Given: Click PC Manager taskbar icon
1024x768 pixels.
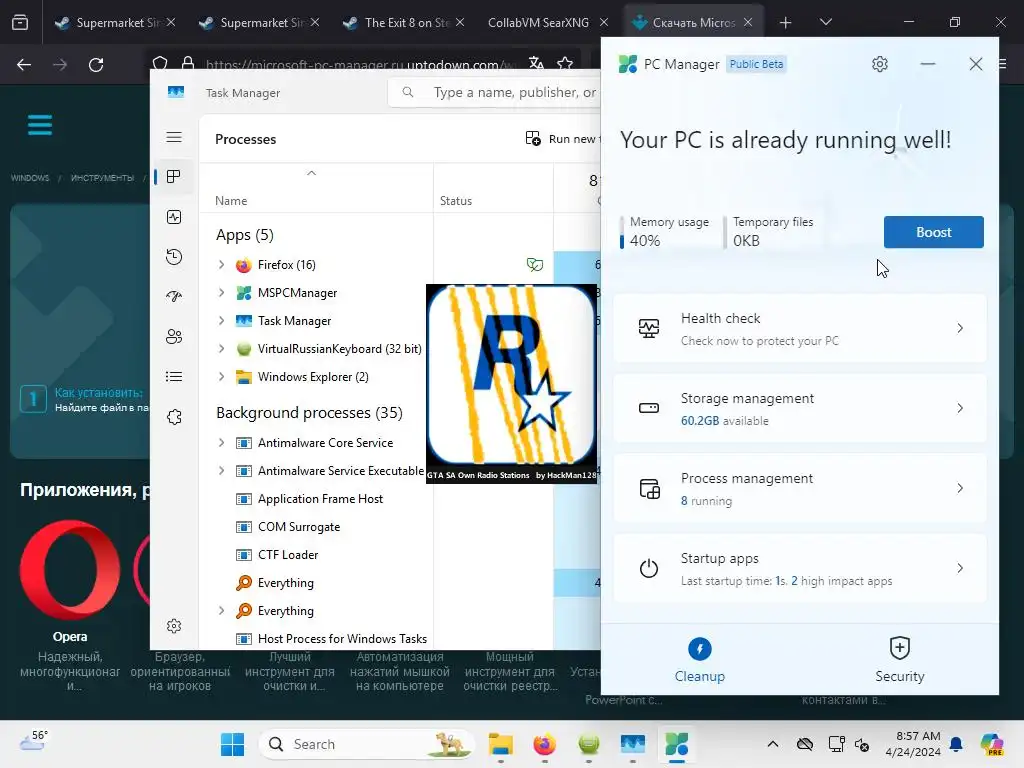Looking at the screenshot, I should click(677, 744).
